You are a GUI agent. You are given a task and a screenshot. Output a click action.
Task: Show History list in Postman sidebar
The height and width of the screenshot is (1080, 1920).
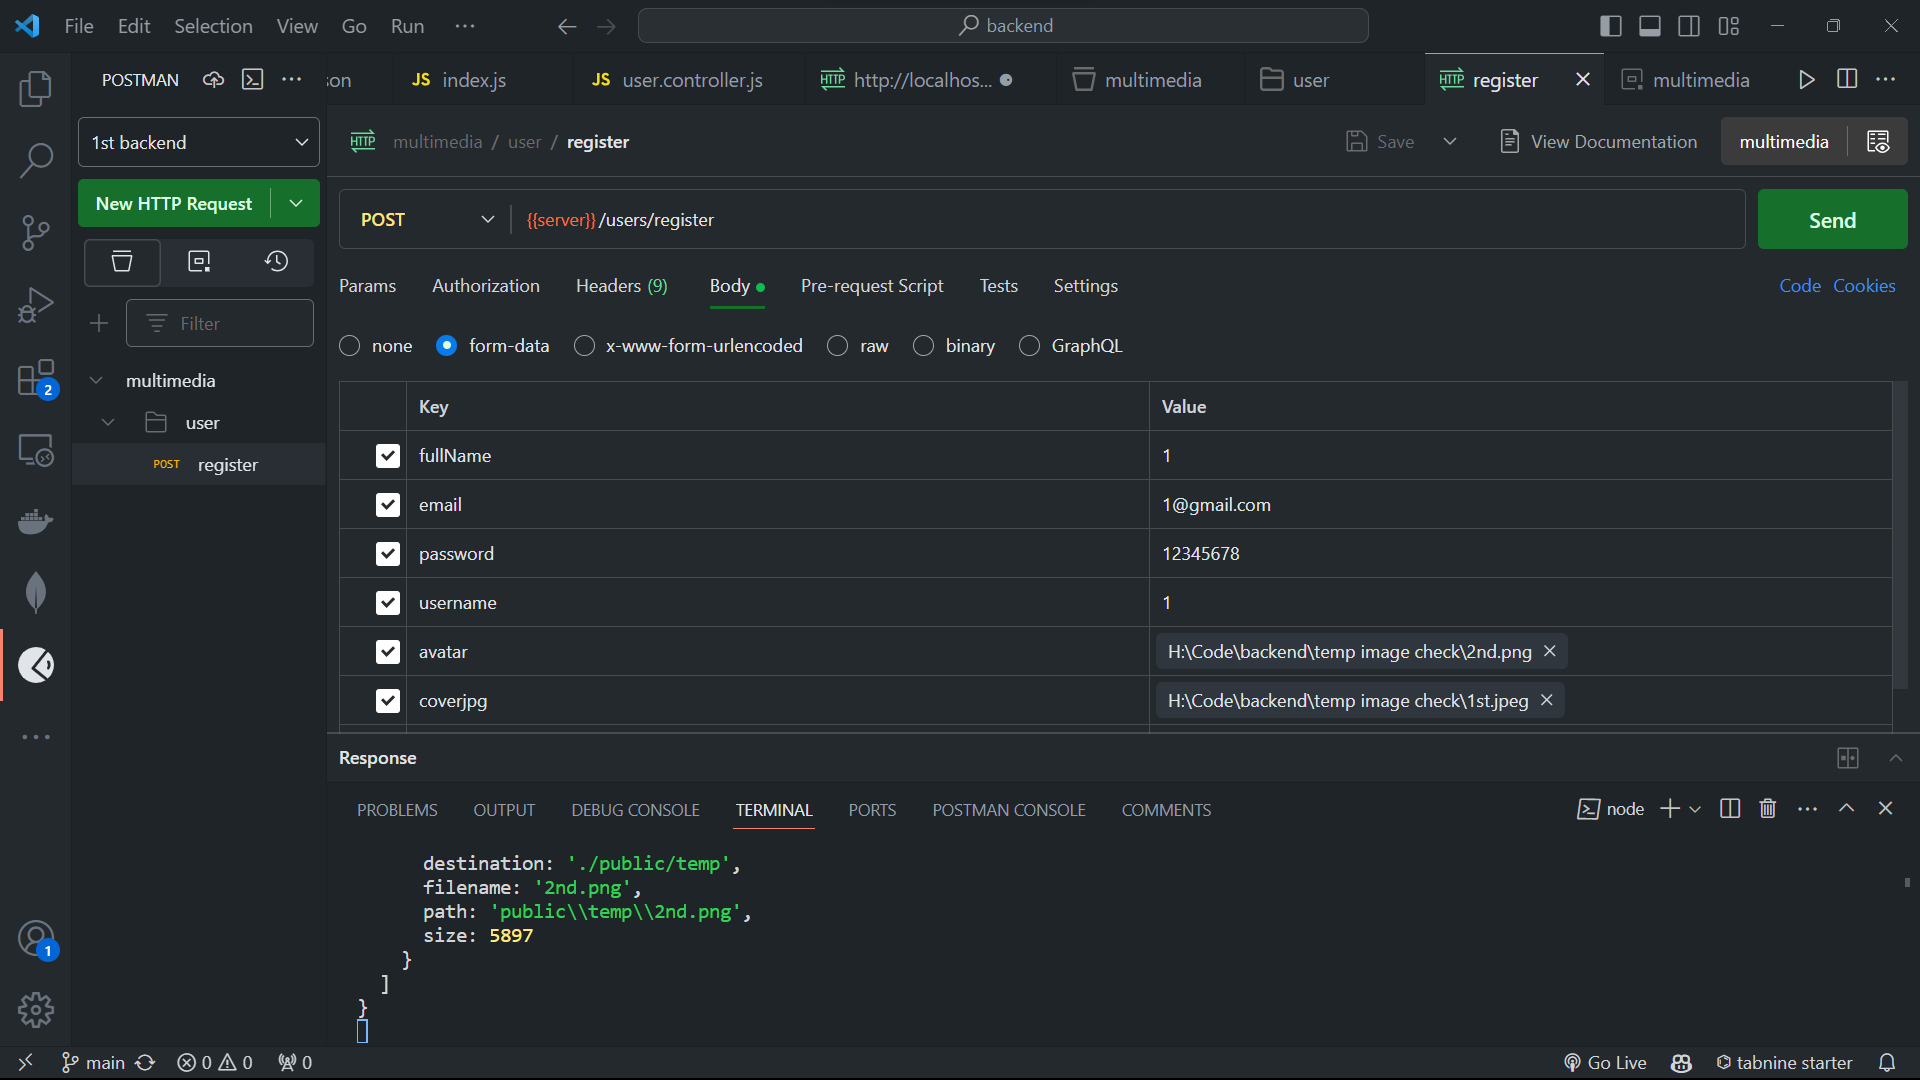tap(277, 262)
